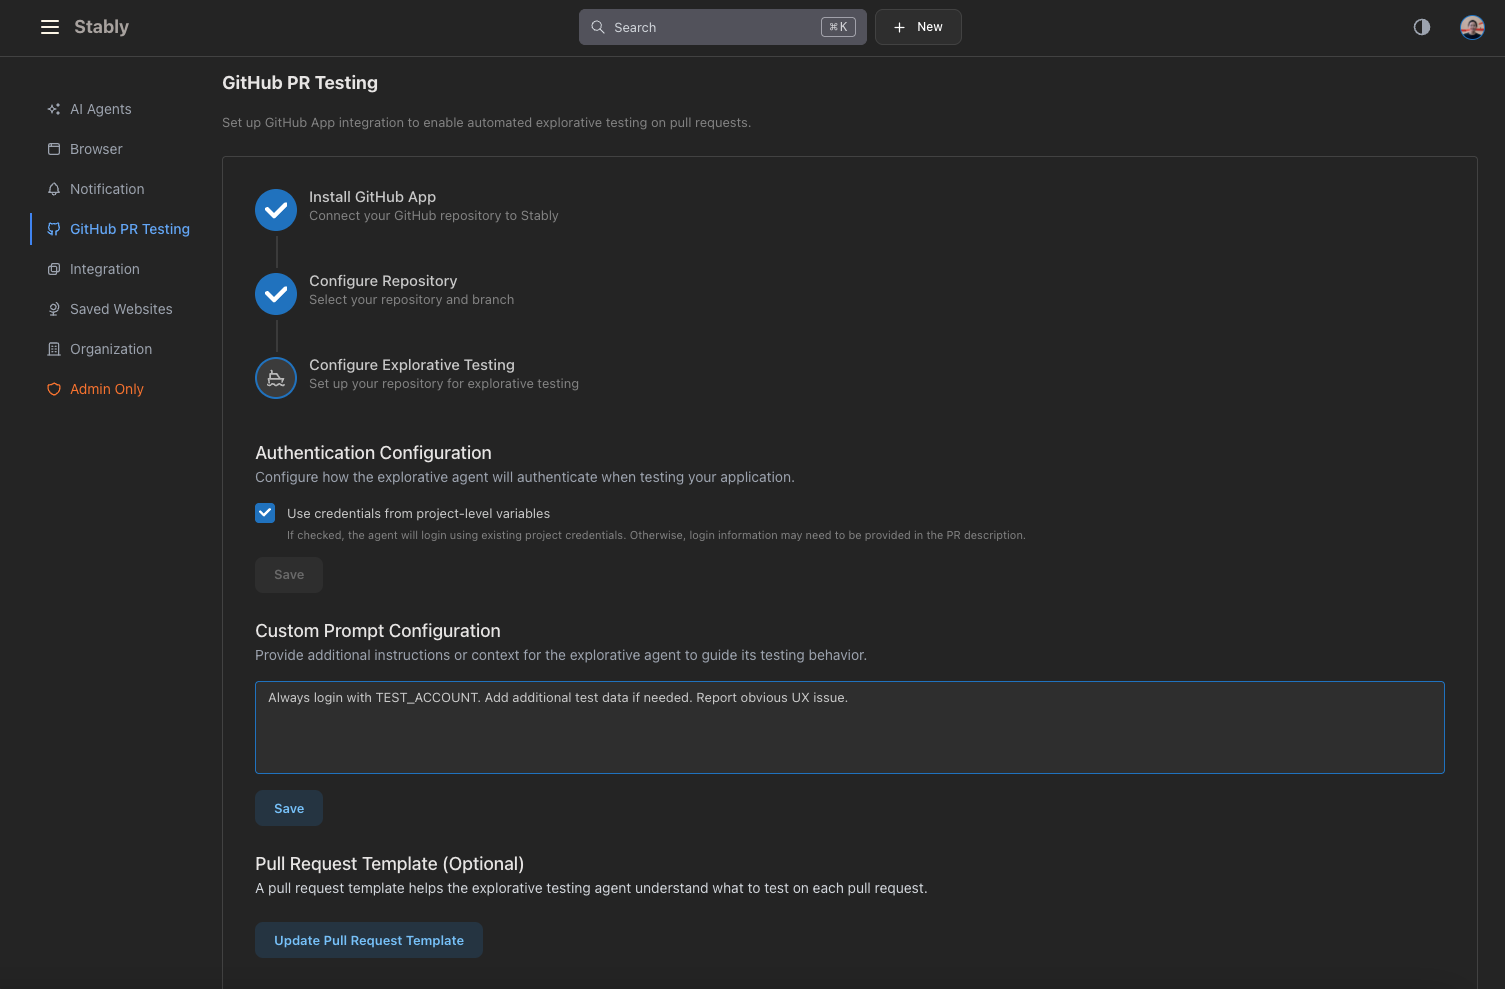Image resolution: width=1505 pixels, height=989 pixels.
Task: Click Update Pull Request Template button
Action: tap(369, 940)
